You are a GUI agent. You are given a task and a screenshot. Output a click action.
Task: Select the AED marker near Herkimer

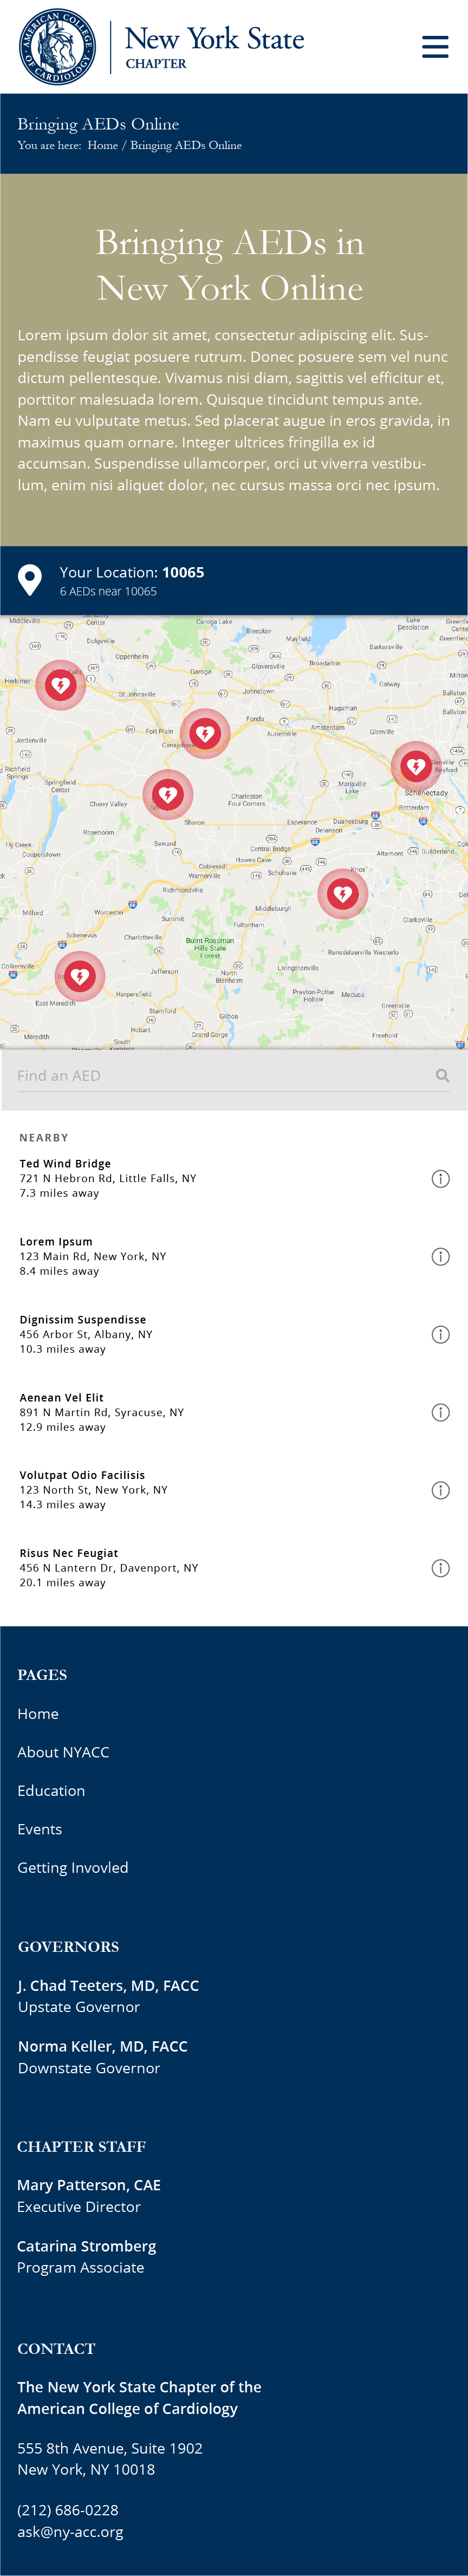coord(61,685)
